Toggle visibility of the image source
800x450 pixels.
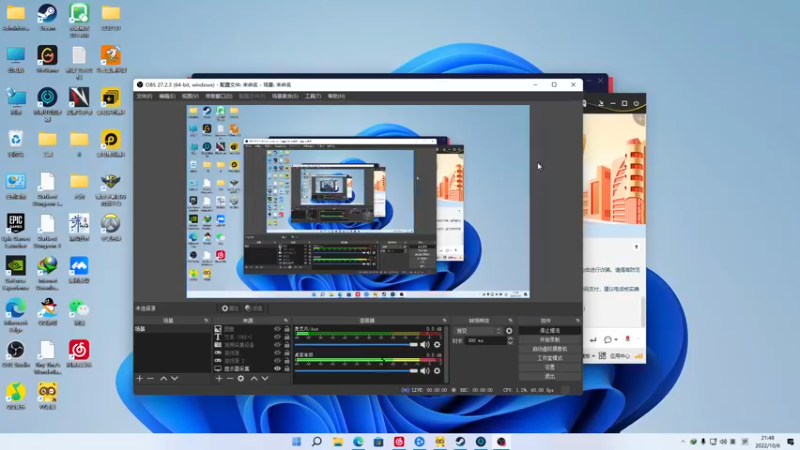click(277, 329)
